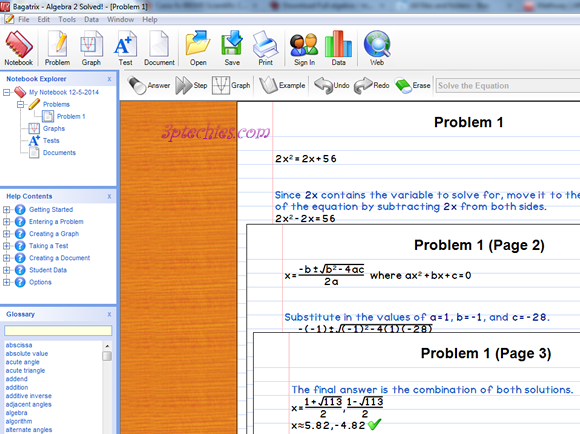Screen dimensions: 580x434
Task: Click the Glossary scrollbar thumb
Action: 107,356
